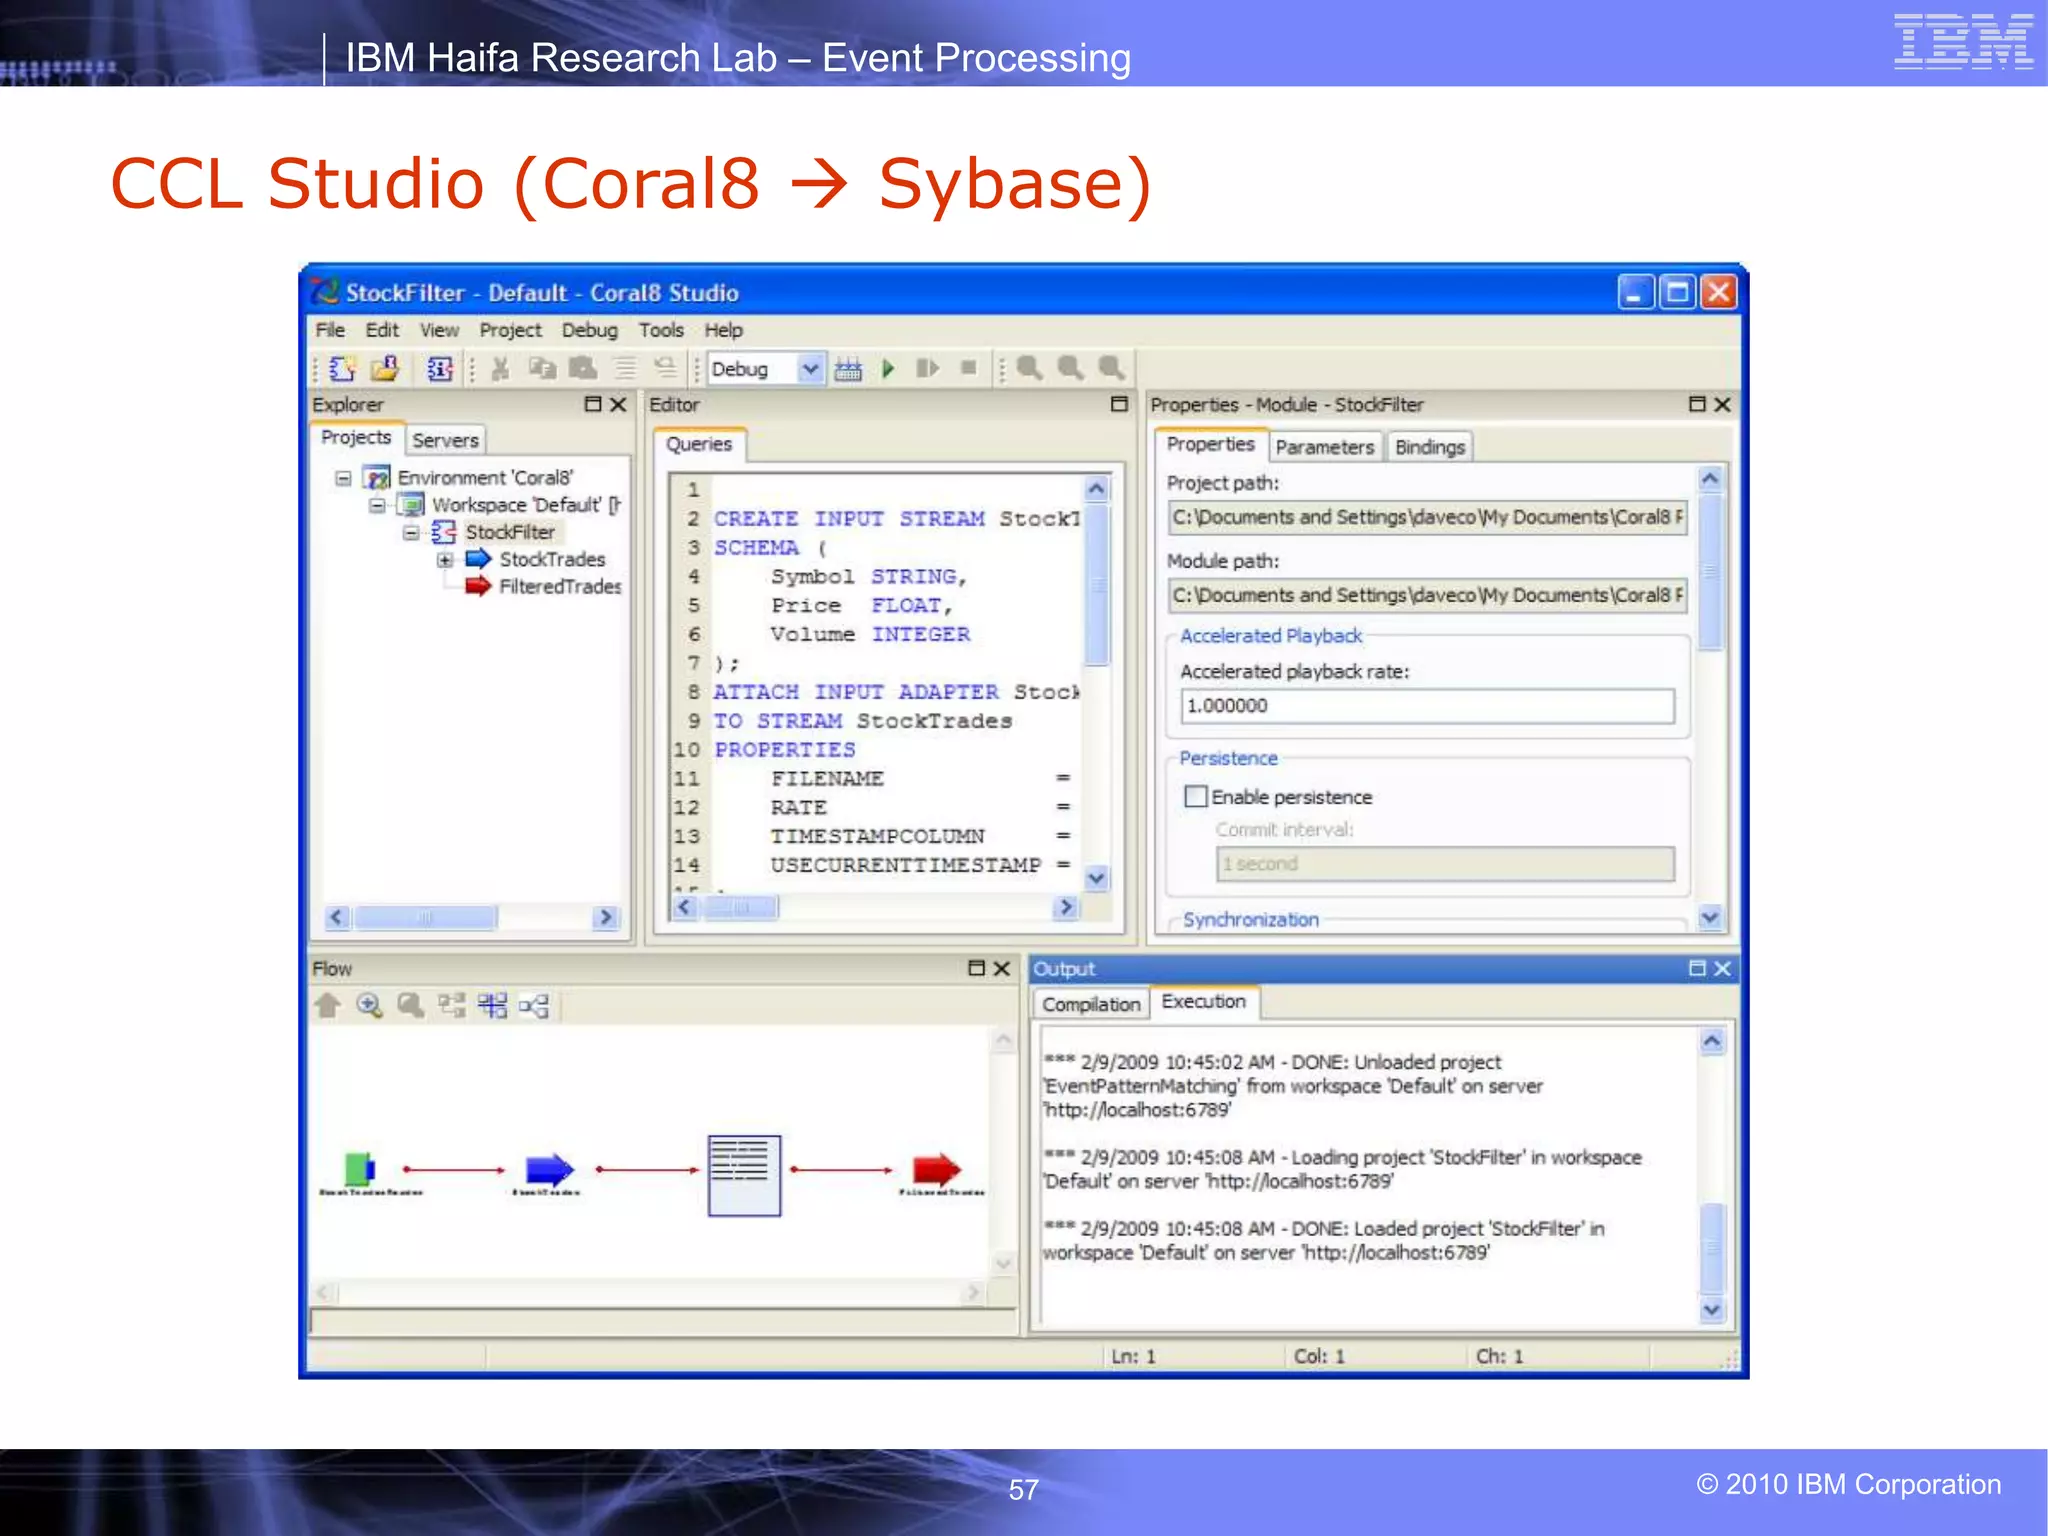Switch to the Bindings tab

(x=1430, y=447)
